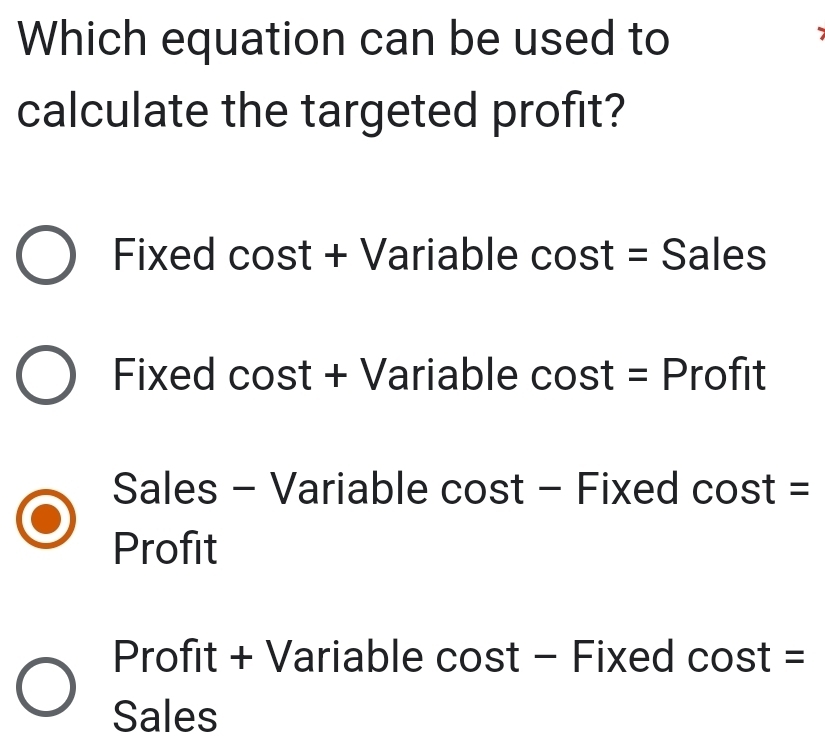Image resolution: width=825 pixels, height=747 pixels.
Task: Click the standalone "Profit" line under the third option
Action: tap(164, 549)
